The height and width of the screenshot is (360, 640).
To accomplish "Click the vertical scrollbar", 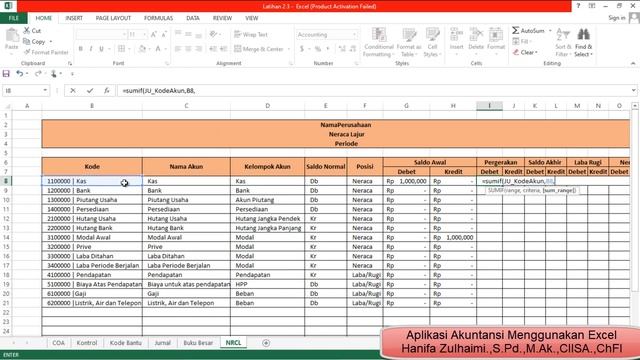I will click(635, 200).
